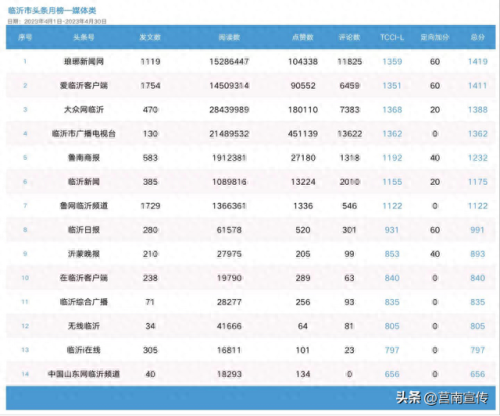Screen dimensions: 500x416
Task: Click the TCCI-L value "1368"
Action: (392, 110)
